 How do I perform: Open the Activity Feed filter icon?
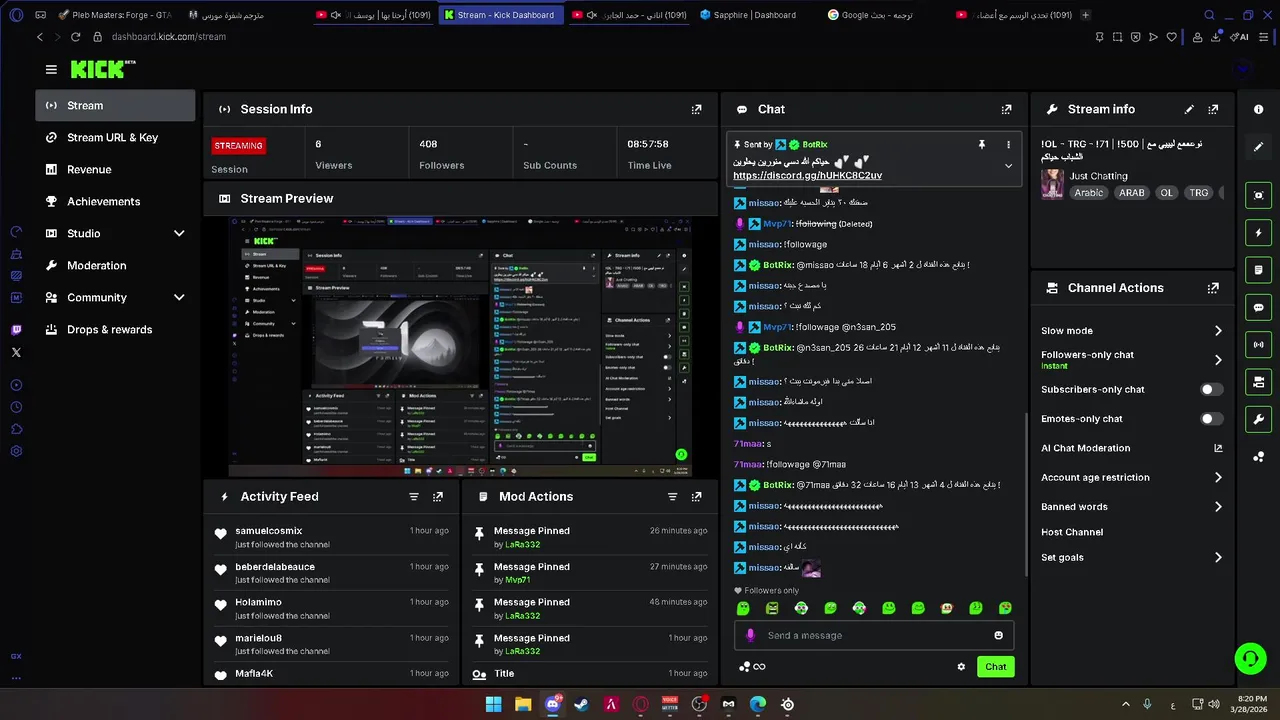(x=413, y=496)
